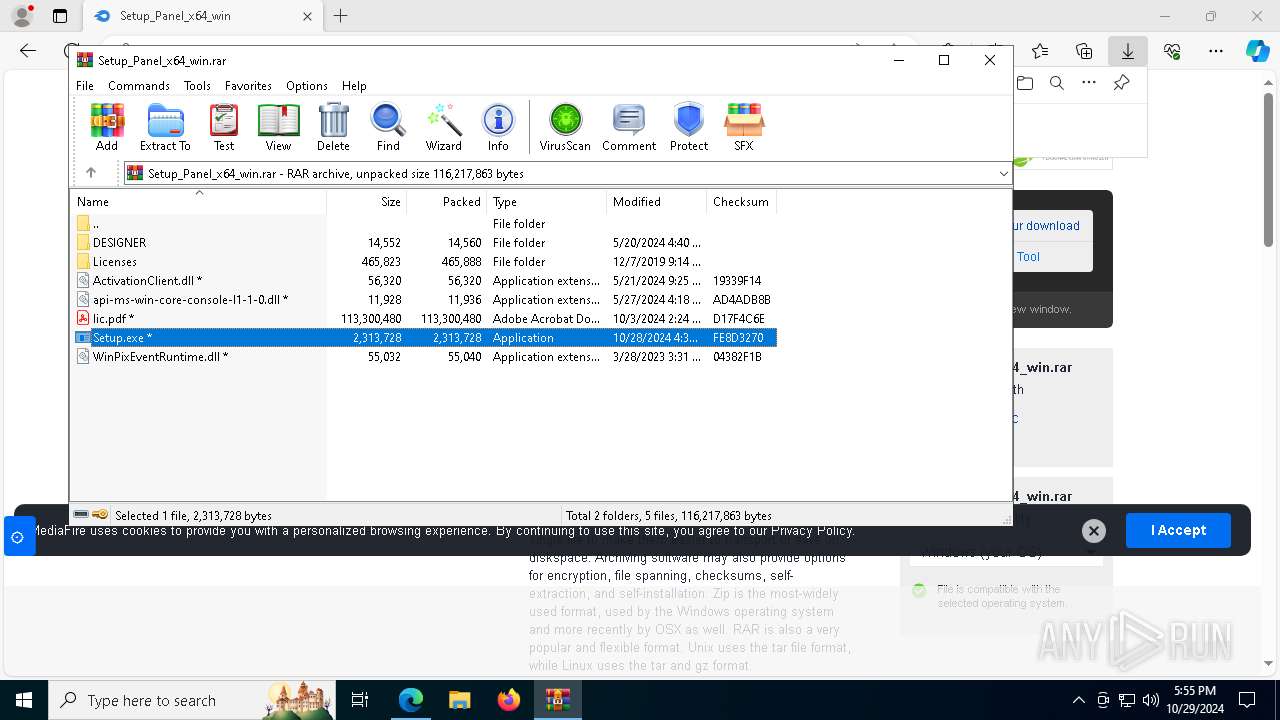Launch the Wizard tool

[x=443, y=127]
